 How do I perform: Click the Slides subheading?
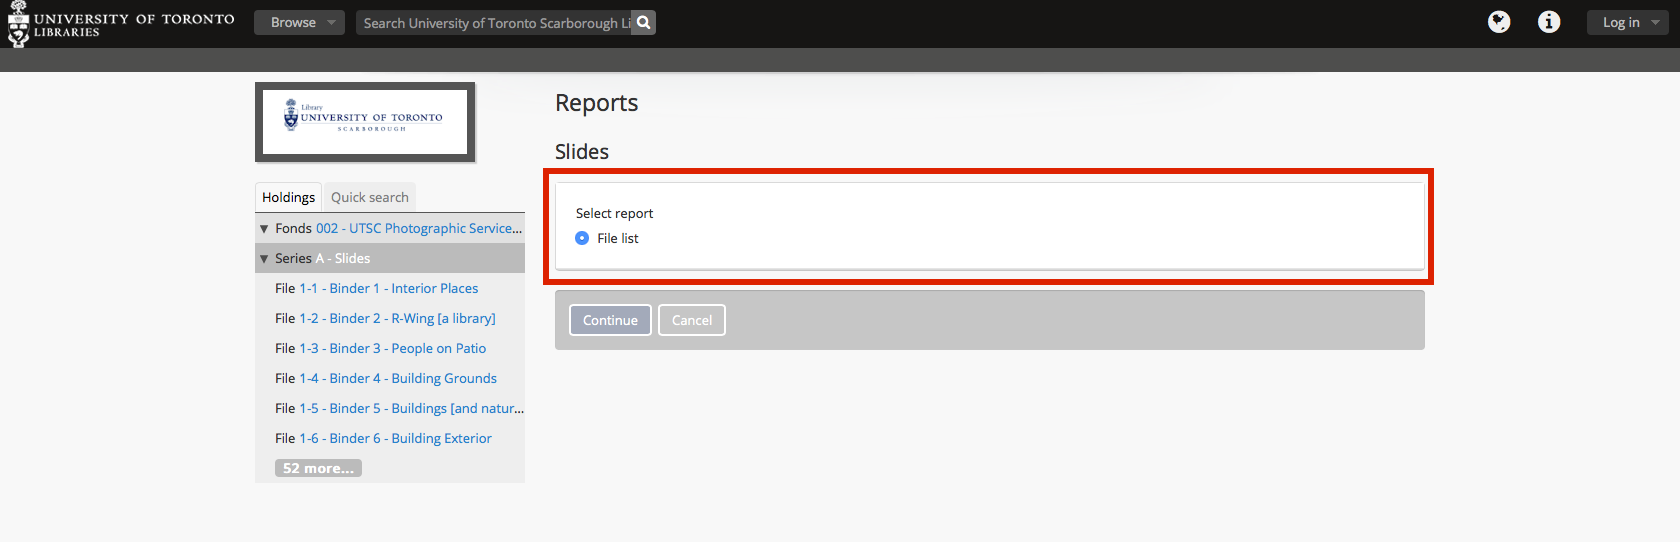click(582, 152)
